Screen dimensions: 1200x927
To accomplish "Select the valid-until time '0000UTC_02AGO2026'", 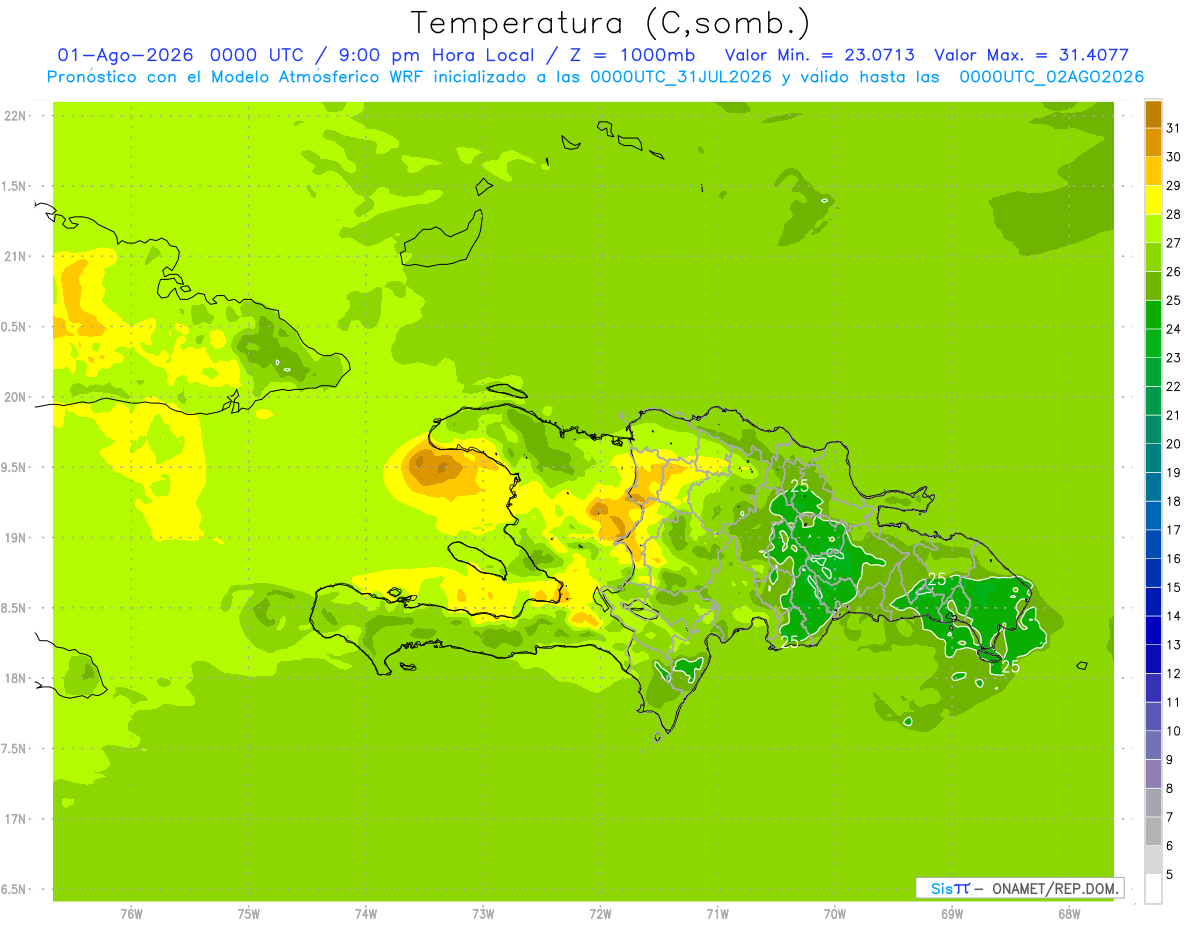I will pyautogui.click(x=1052, y=77).
